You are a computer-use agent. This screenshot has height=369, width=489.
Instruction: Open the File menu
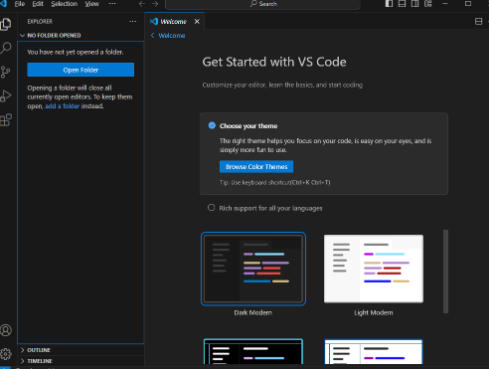tap(20, 4)
